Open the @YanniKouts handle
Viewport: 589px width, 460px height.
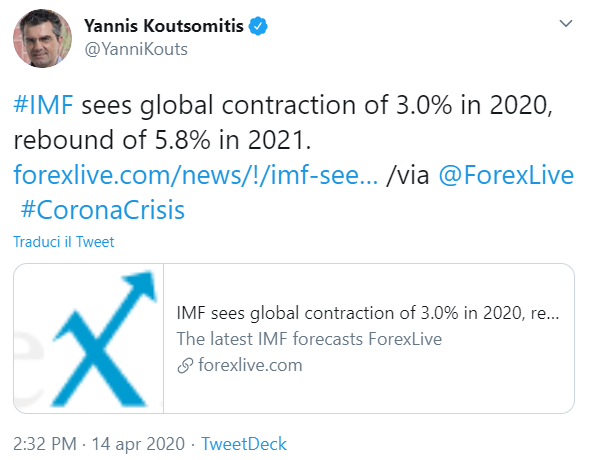tap(136, 49)
